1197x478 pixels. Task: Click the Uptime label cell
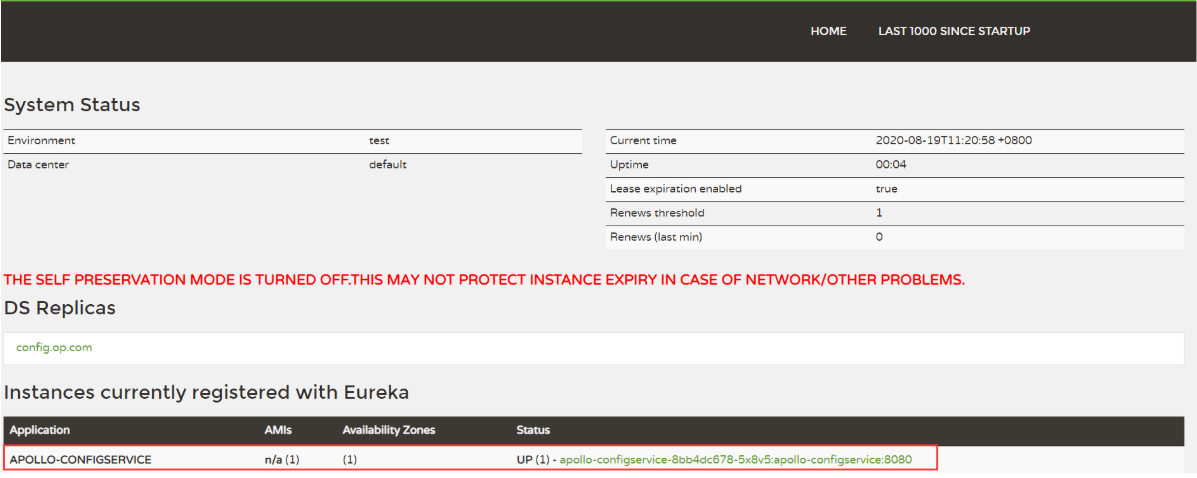pyautogui.click(x=628, y=164)
